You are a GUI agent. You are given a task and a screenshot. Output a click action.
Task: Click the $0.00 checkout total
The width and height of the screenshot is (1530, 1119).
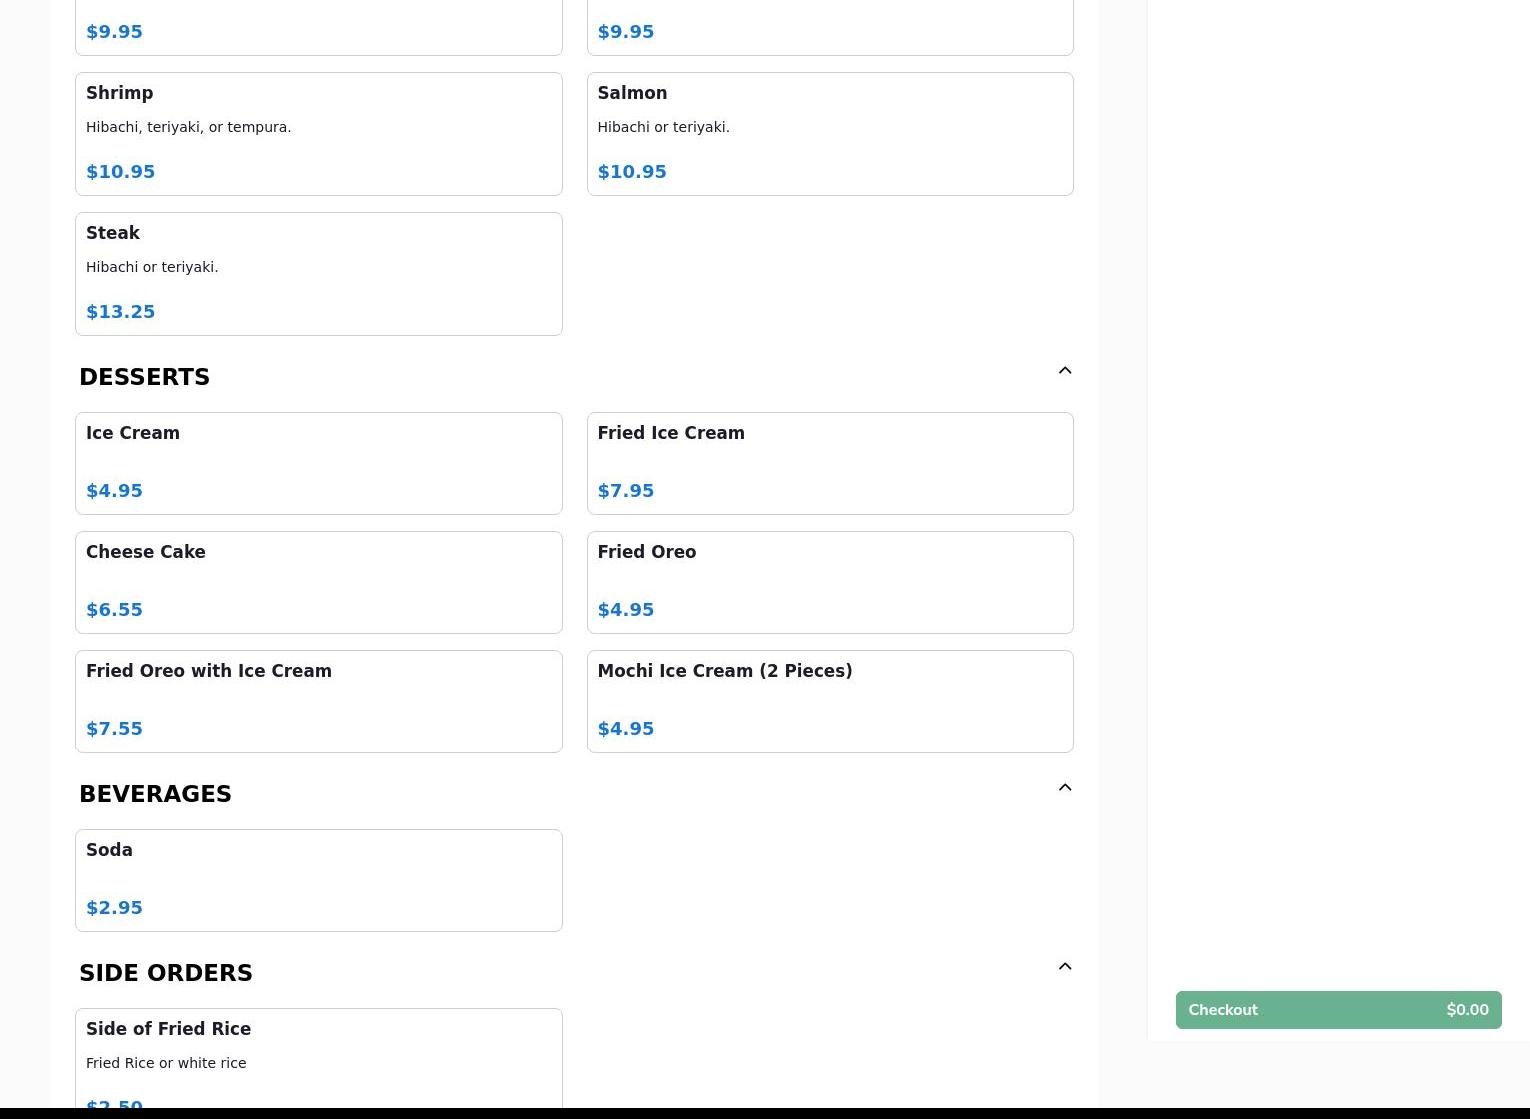click(1467, 1010)
